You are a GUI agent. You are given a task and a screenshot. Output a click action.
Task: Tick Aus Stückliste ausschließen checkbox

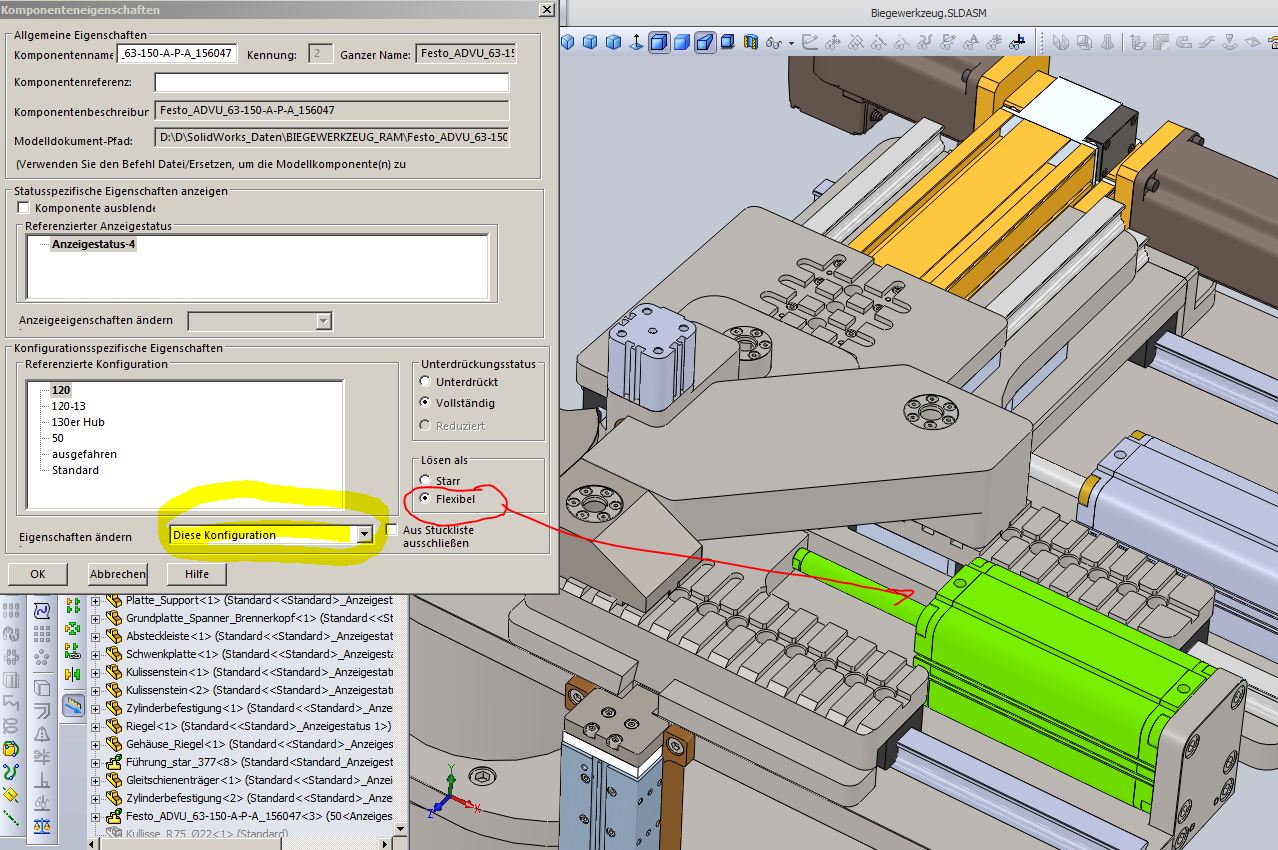(x=392, y=529)
